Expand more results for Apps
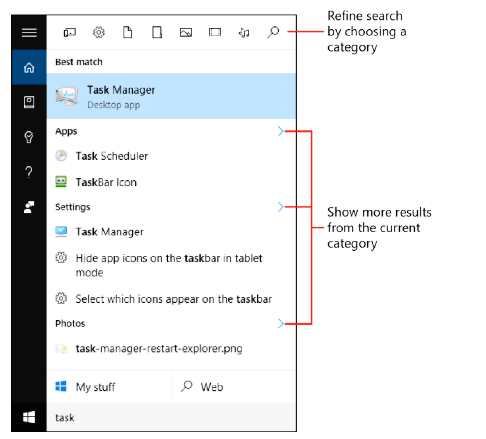 coord(281,131)
